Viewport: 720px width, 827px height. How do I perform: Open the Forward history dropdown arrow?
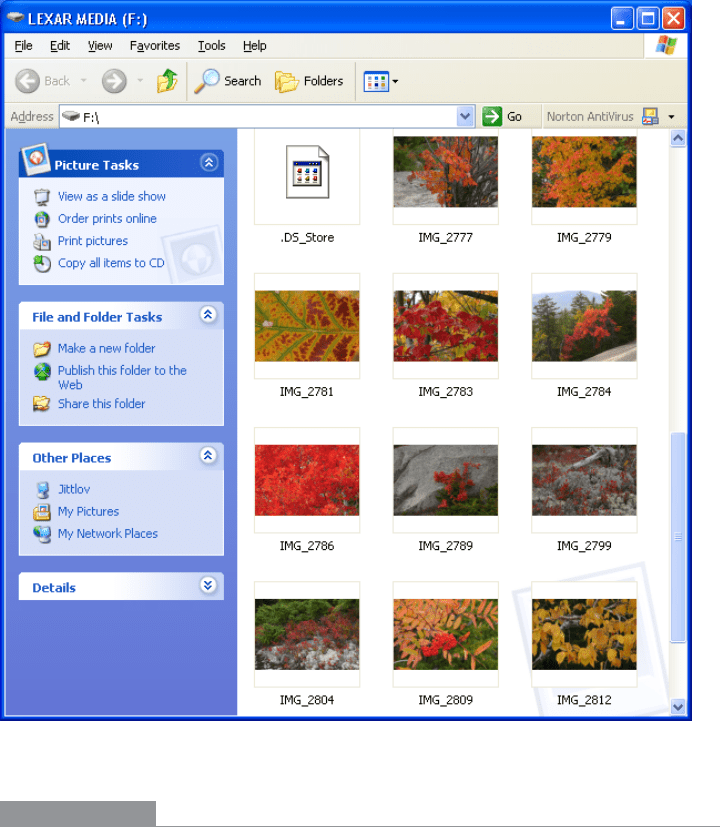tap(140, 81)
